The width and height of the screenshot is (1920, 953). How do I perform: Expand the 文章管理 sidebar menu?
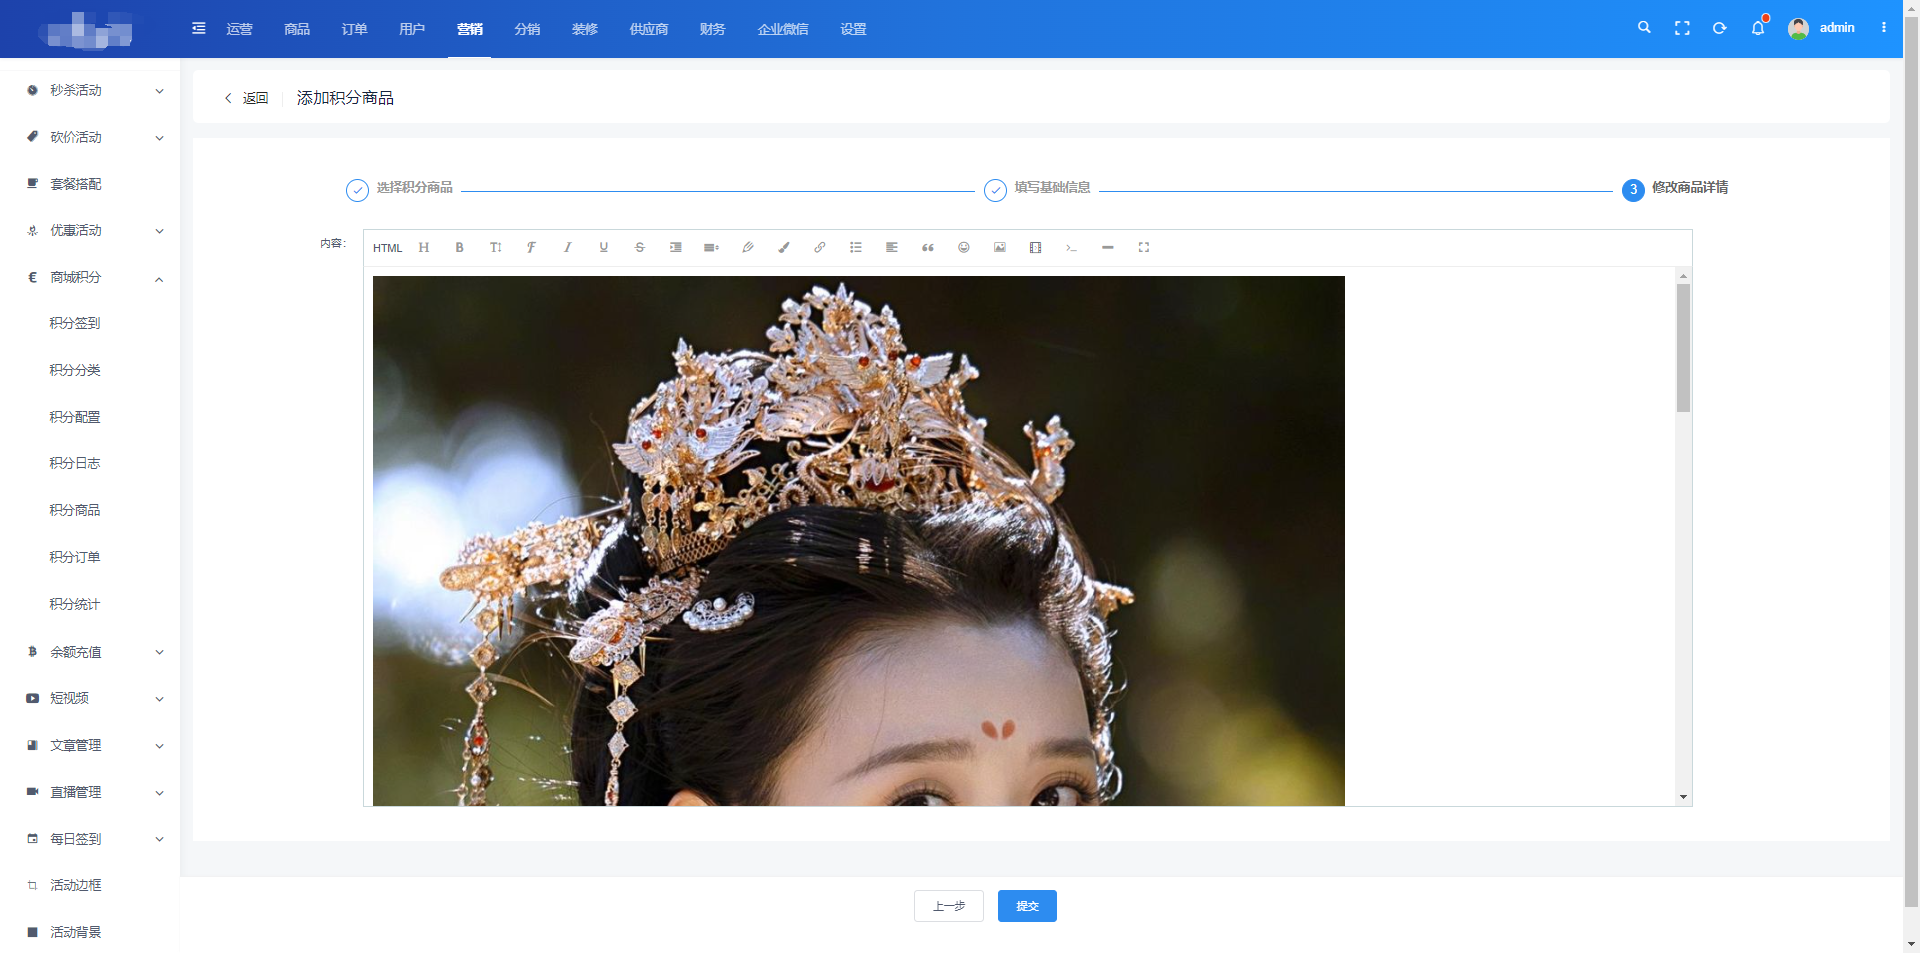(x=90, y=746)
